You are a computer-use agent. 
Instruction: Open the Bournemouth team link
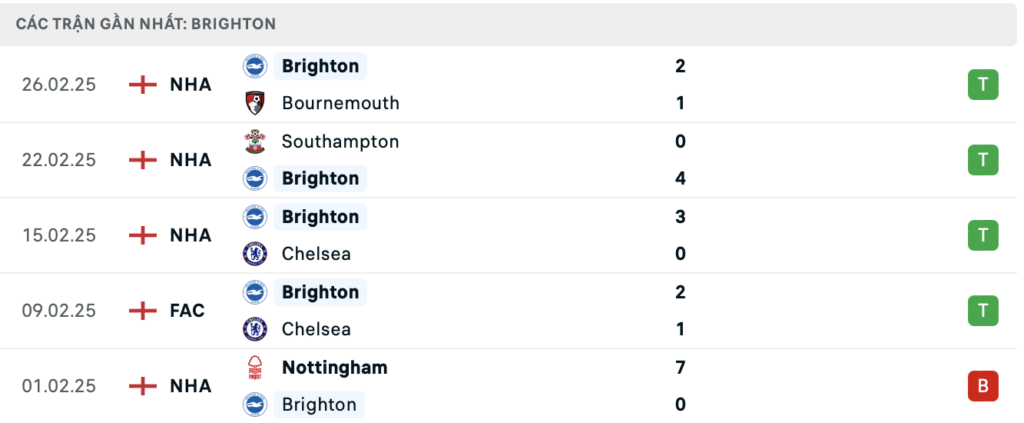coord(340,103)
